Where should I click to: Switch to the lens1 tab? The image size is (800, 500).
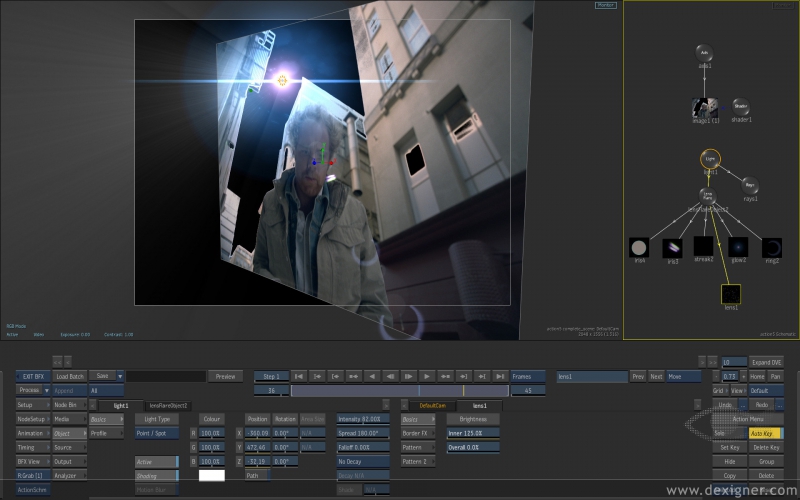tap(480, 406)
